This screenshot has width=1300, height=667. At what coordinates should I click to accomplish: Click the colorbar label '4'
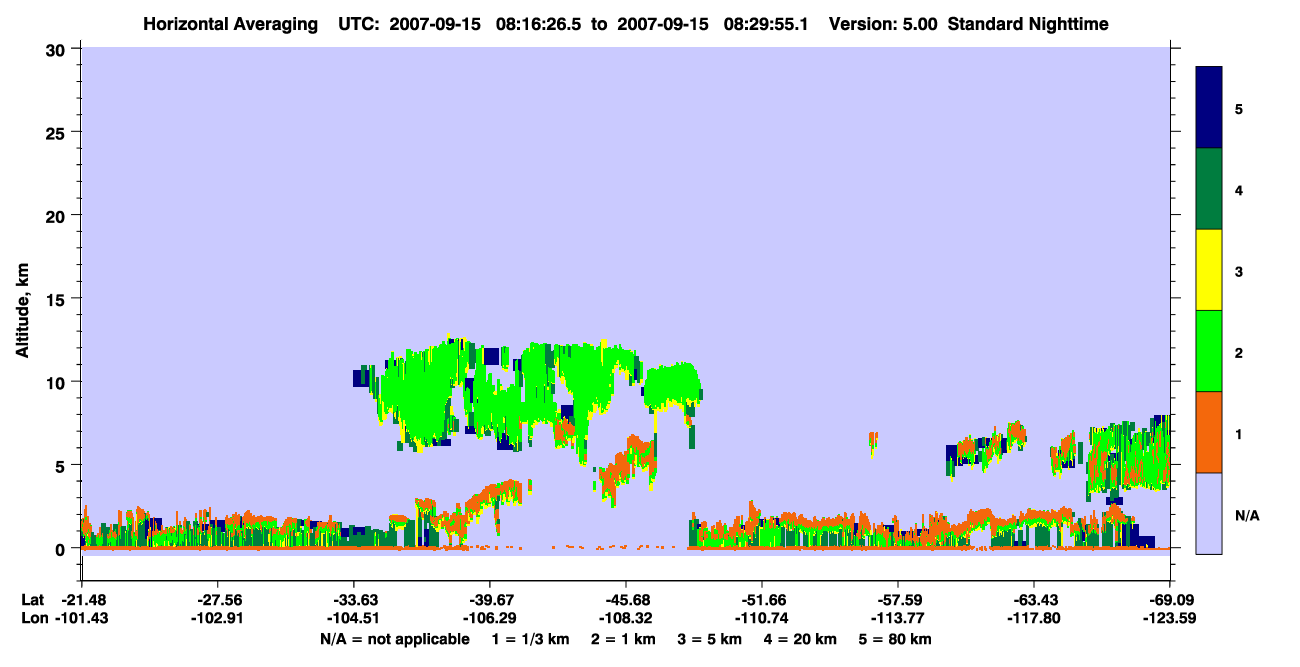coord(1239,189)
